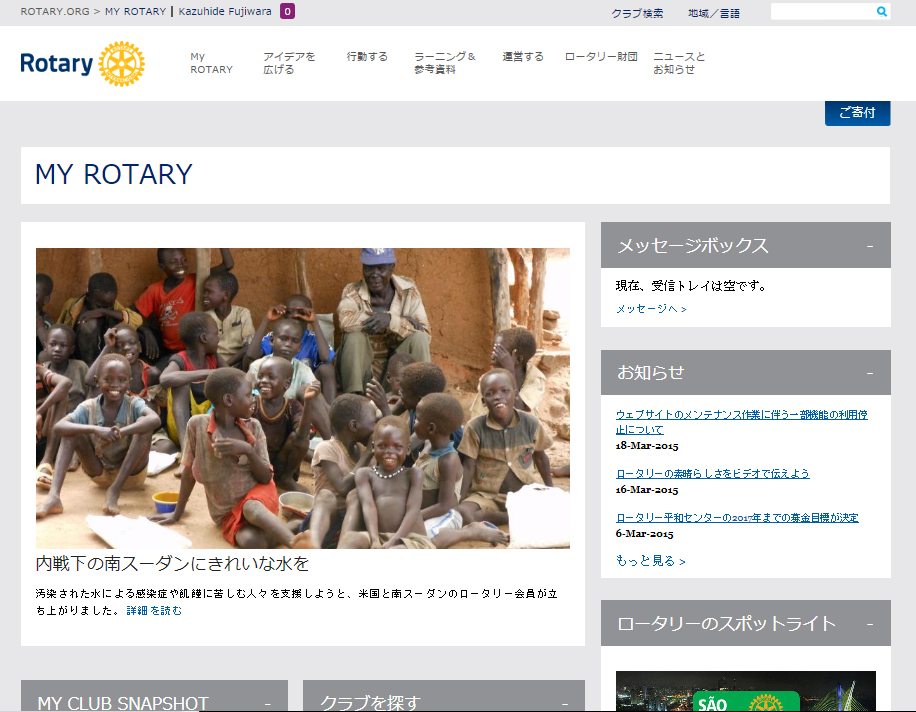
Task: Collapse the ロータリーのスポットライト panel
Action: [x=870, y=624]
